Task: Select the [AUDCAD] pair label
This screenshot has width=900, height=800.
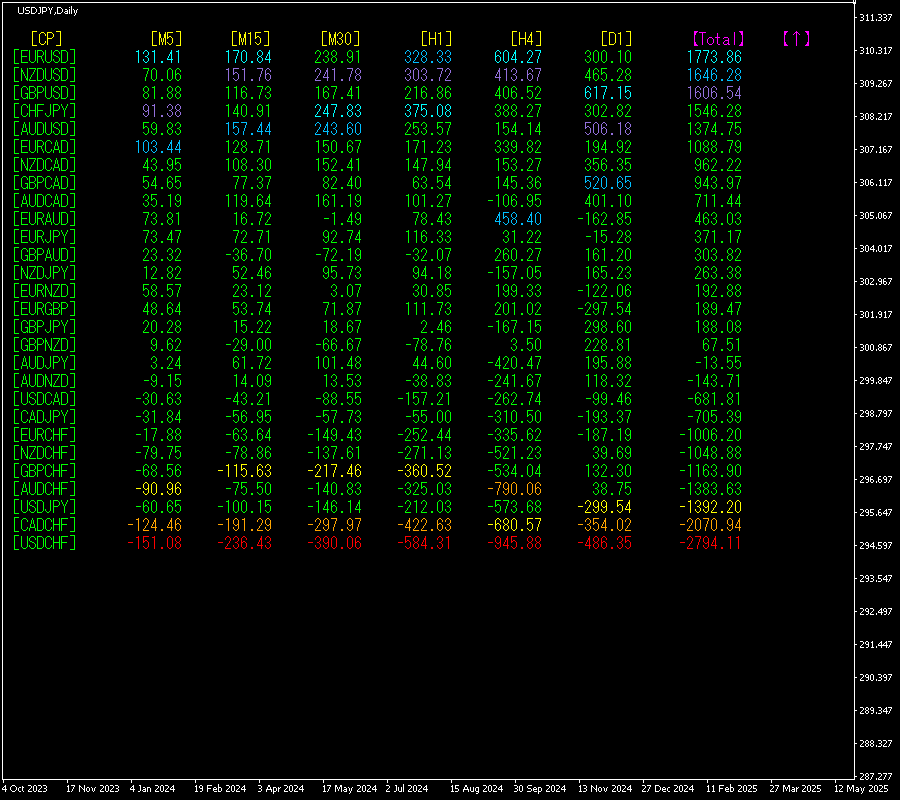Action: [x=44, y=201]
